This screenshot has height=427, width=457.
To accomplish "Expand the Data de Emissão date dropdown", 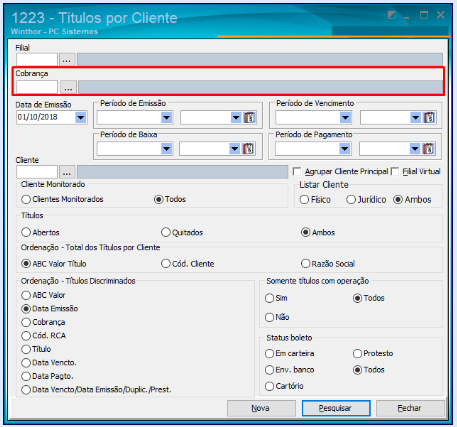I will 80,117.
